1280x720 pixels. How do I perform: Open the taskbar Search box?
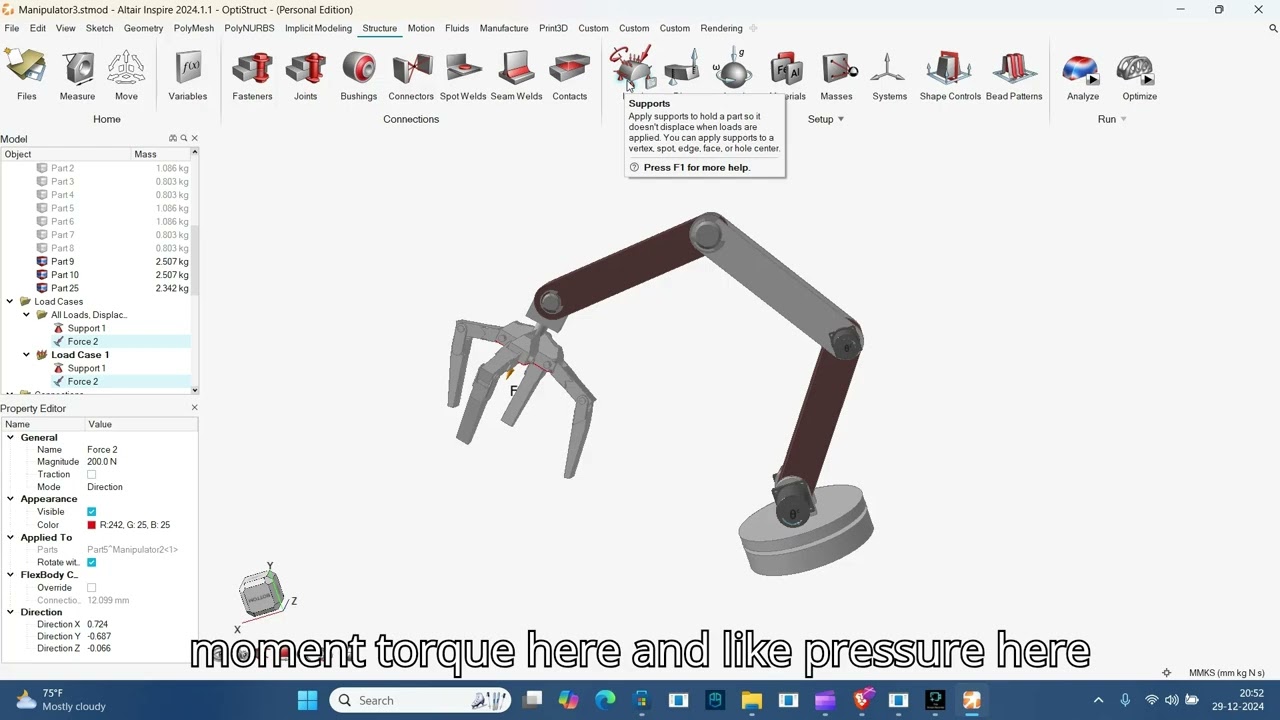point(420,700)
